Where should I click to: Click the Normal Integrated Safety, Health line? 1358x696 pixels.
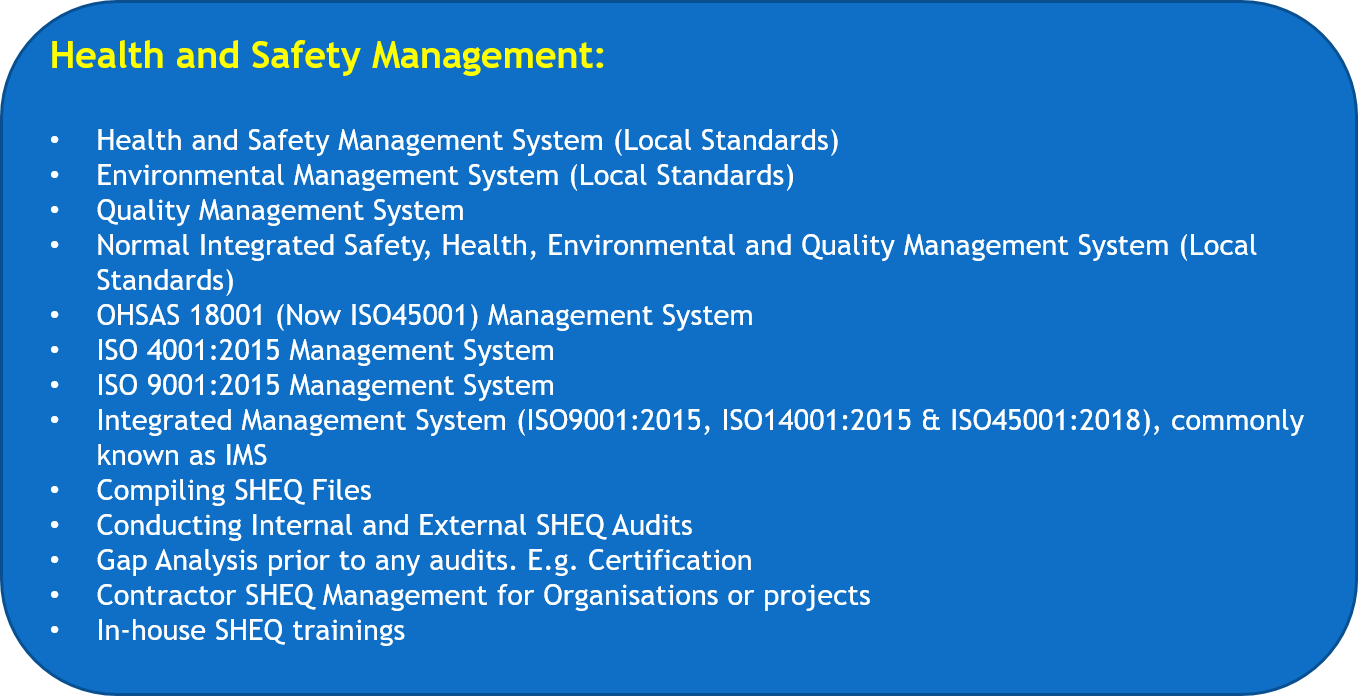(676, 245)
